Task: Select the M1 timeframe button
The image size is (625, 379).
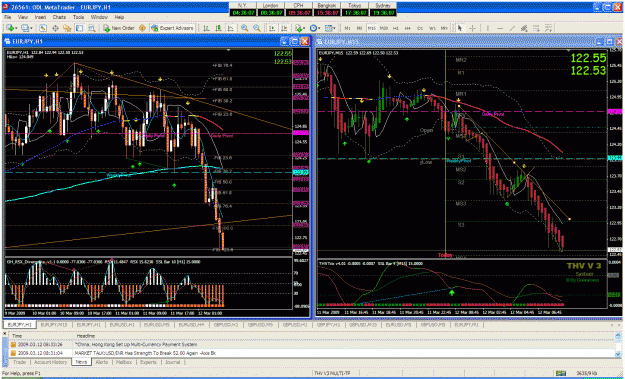Action: (x=348, y=28)
